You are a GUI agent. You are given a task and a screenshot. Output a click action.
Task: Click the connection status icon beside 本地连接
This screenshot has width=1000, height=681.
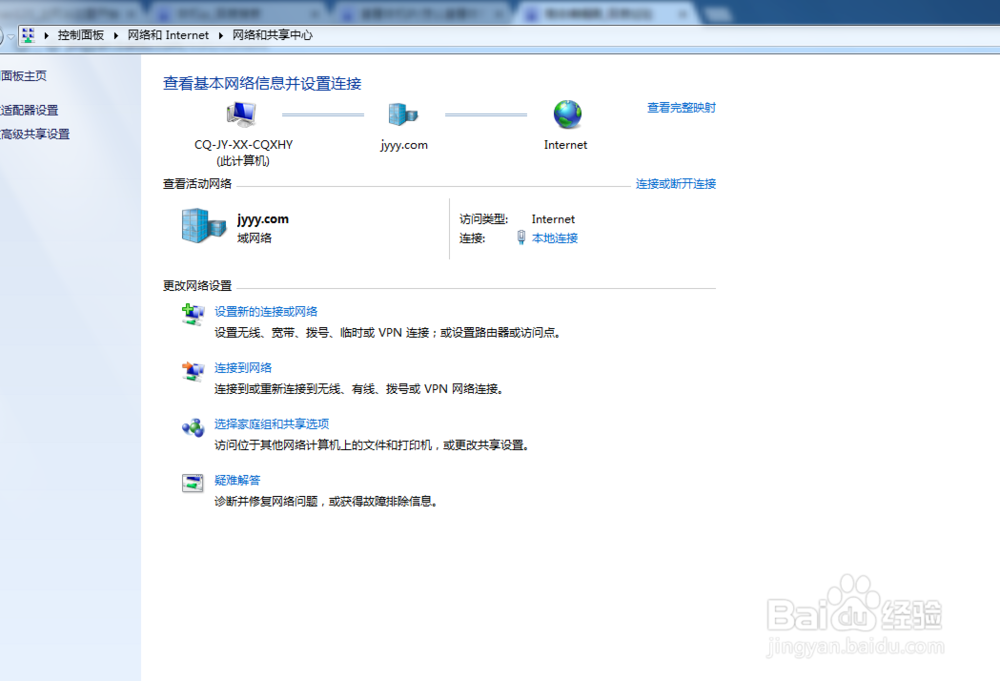(x=521, y=238)
